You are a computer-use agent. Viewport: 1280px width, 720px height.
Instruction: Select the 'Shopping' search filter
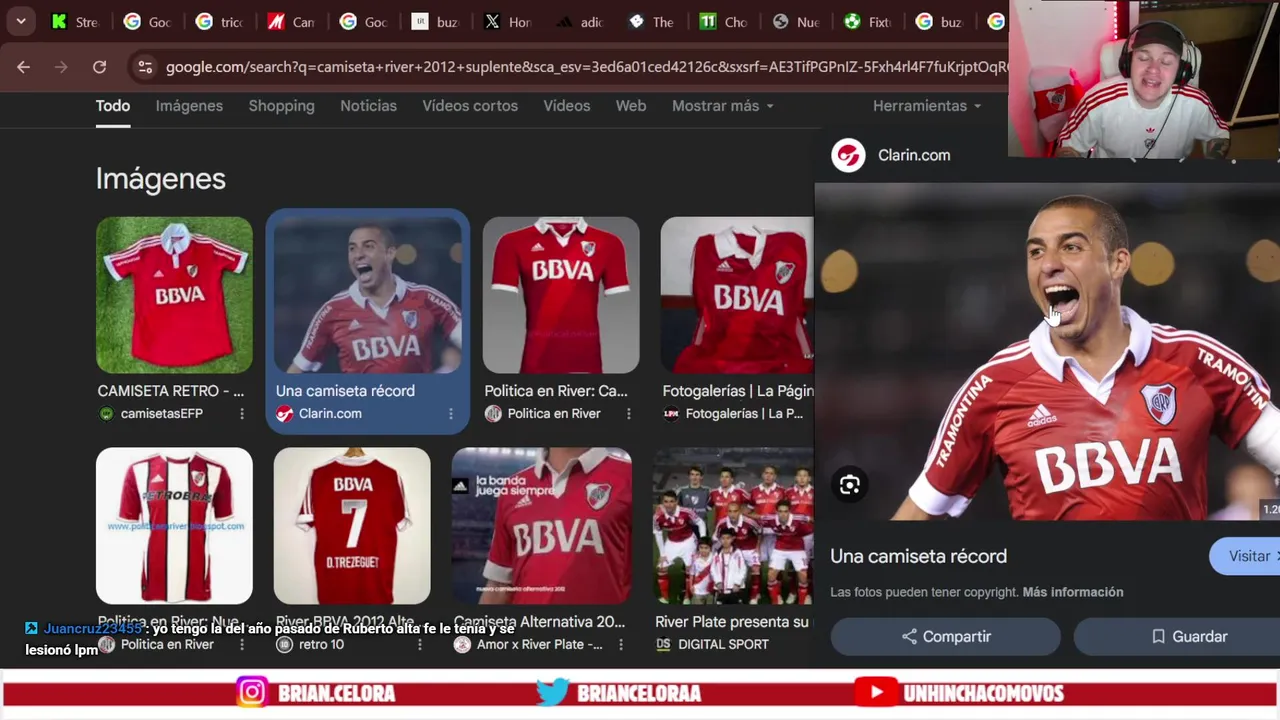pos(281,105)
